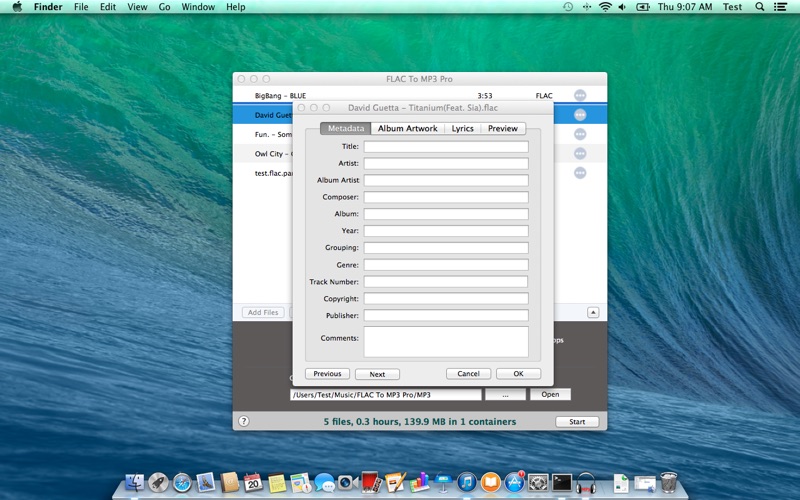Open FaceTime camera icon in the Dock
Viewport: 800px width, 500px height.
(348, 482)
